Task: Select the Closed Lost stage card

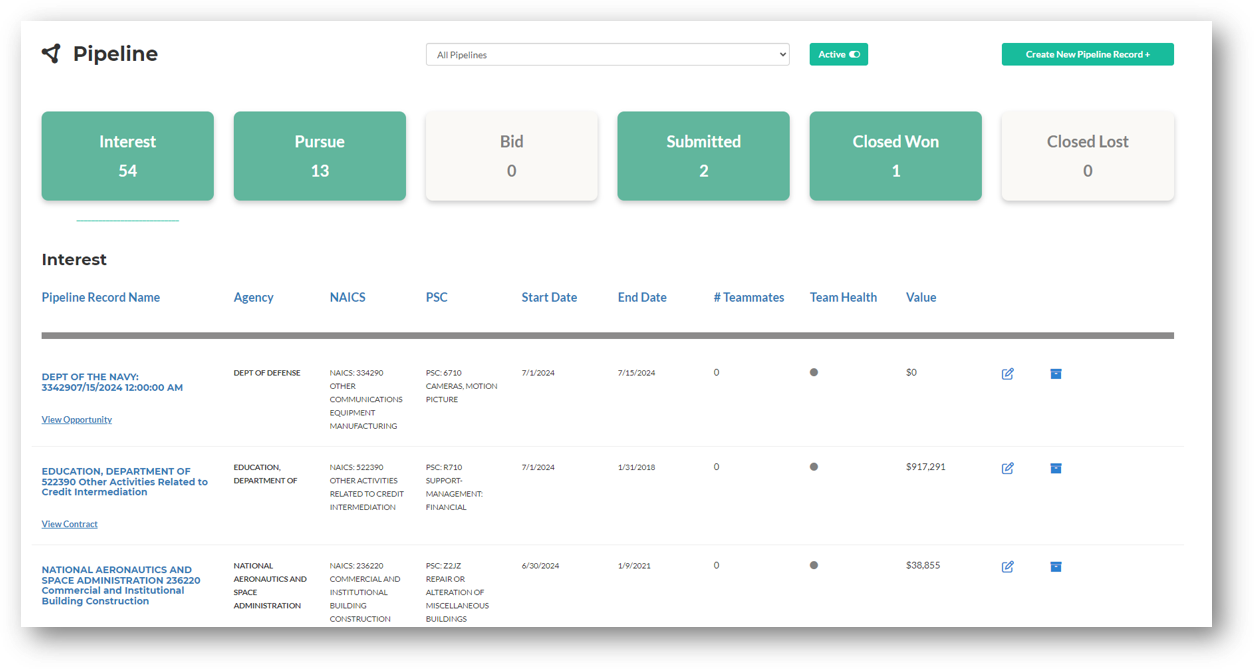Action: tap(1087, 156)
